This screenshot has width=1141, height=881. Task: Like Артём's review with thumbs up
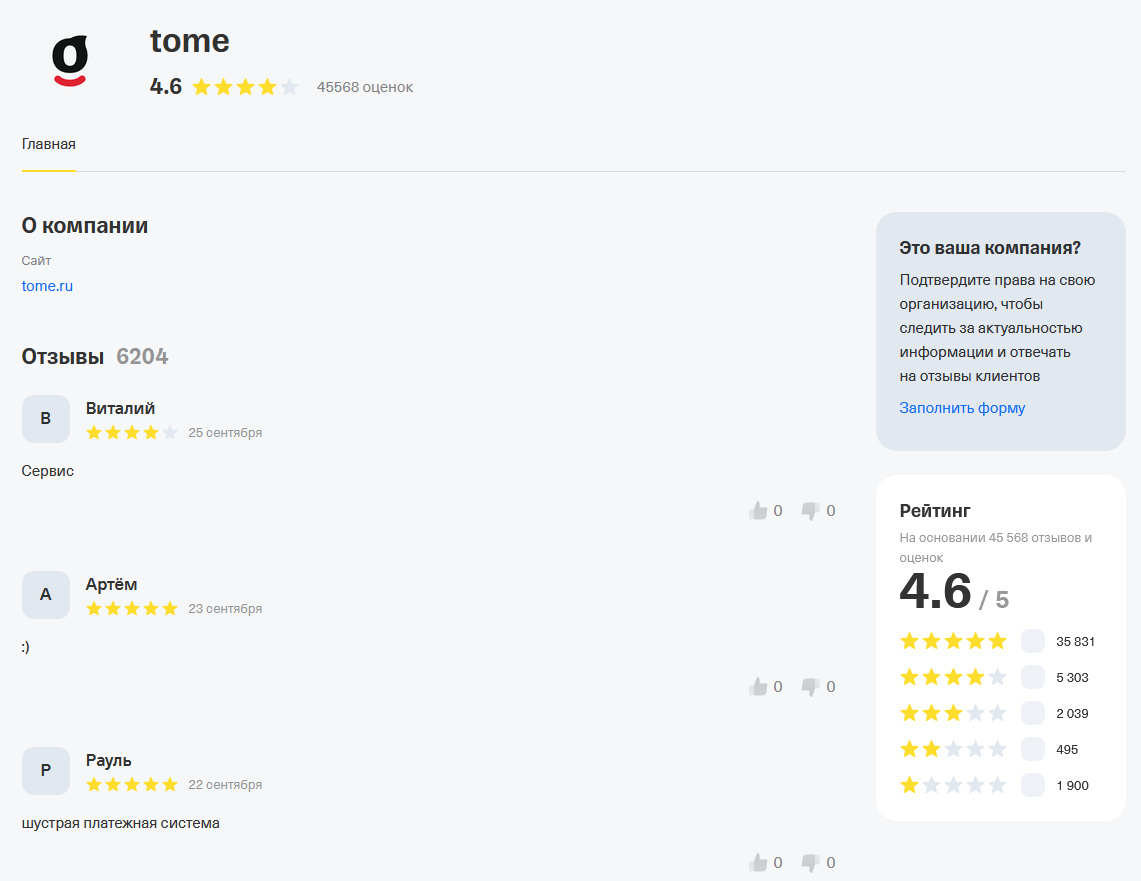point(758,687)
